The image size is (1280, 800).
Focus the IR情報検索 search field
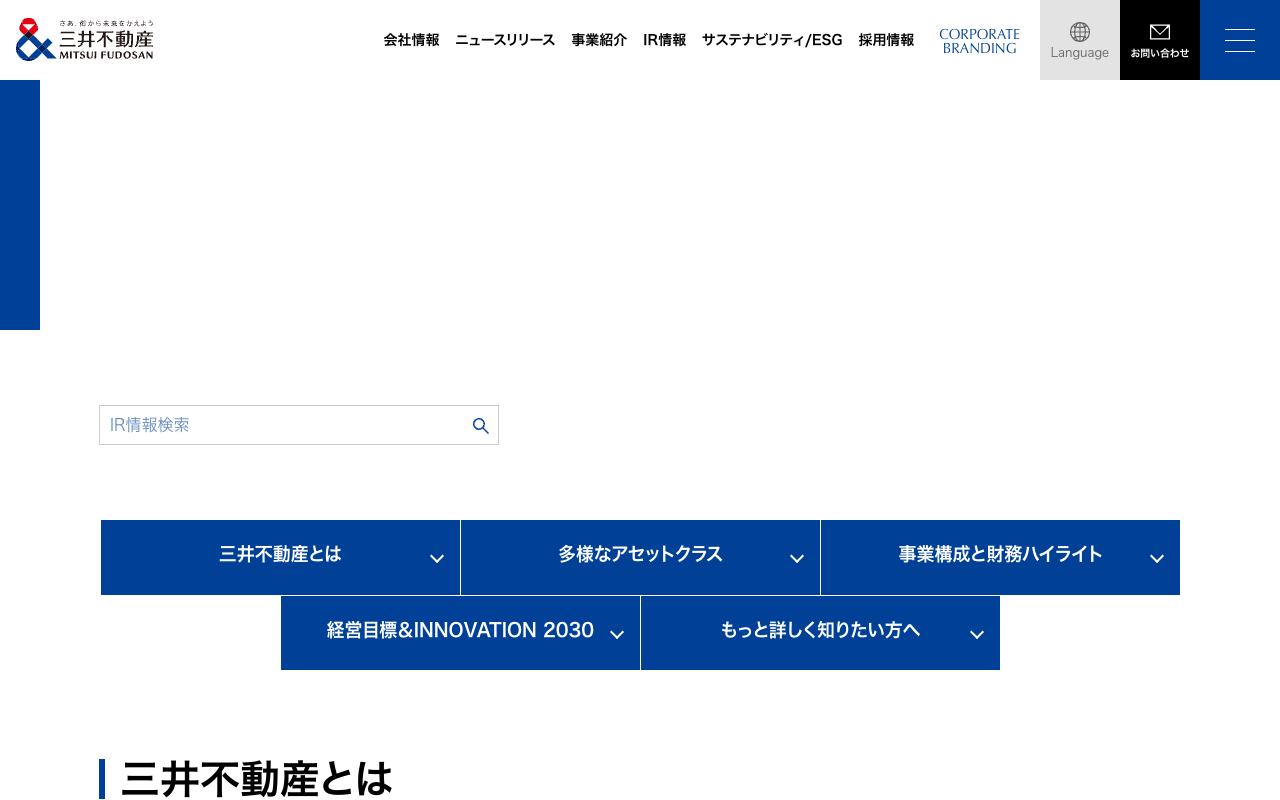coord(299,425)
